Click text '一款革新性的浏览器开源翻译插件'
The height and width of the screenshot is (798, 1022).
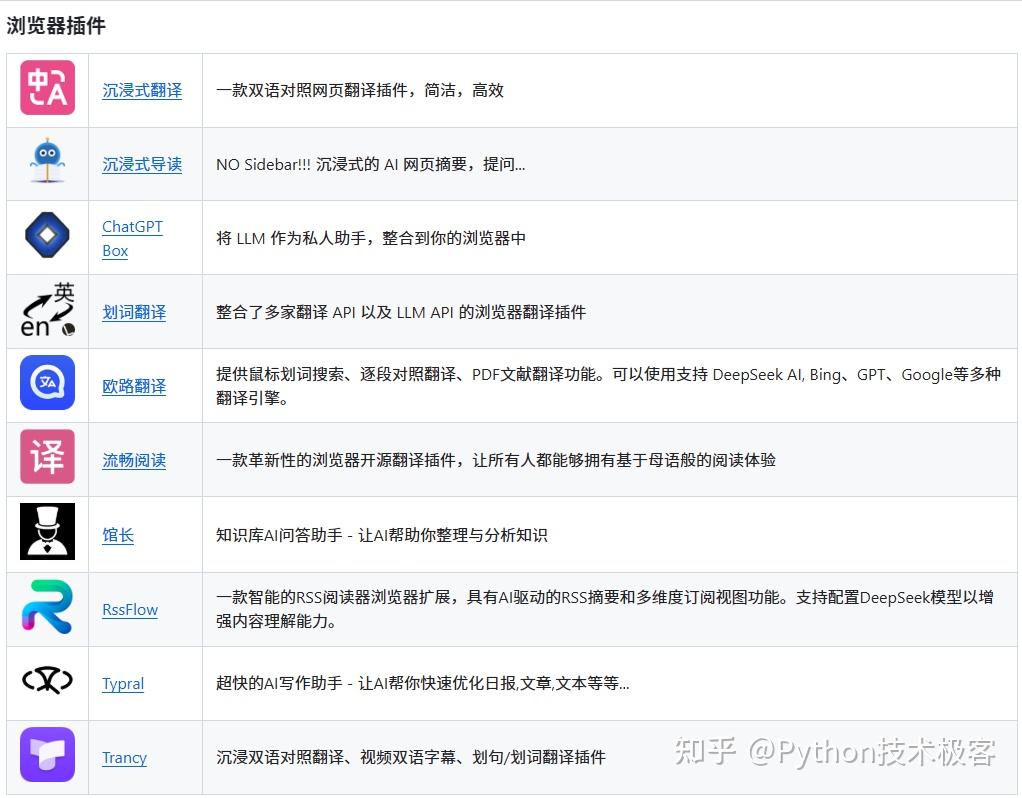(338, 460)
